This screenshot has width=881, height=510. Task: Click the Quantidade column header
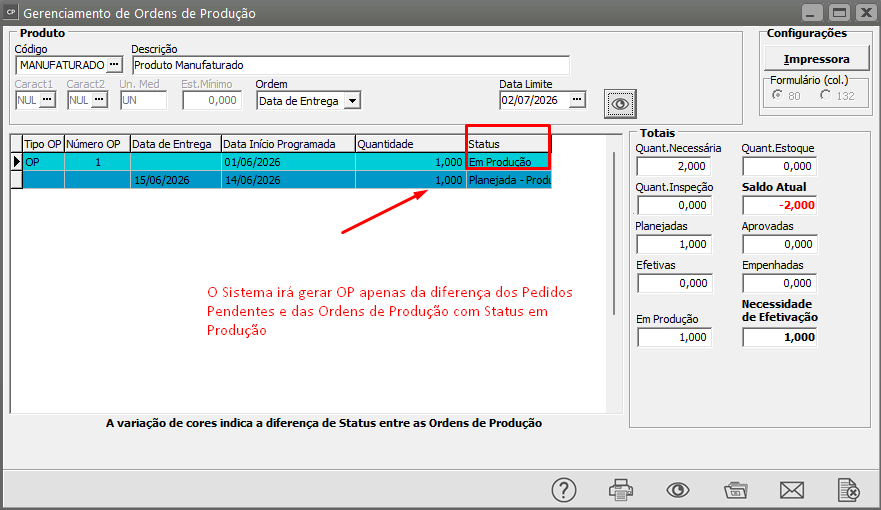pos(411,144)
